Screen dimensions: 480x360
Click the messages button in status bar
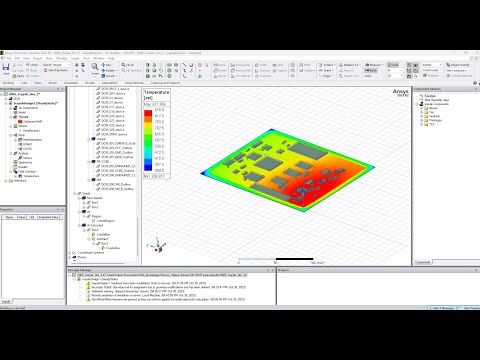441,308
